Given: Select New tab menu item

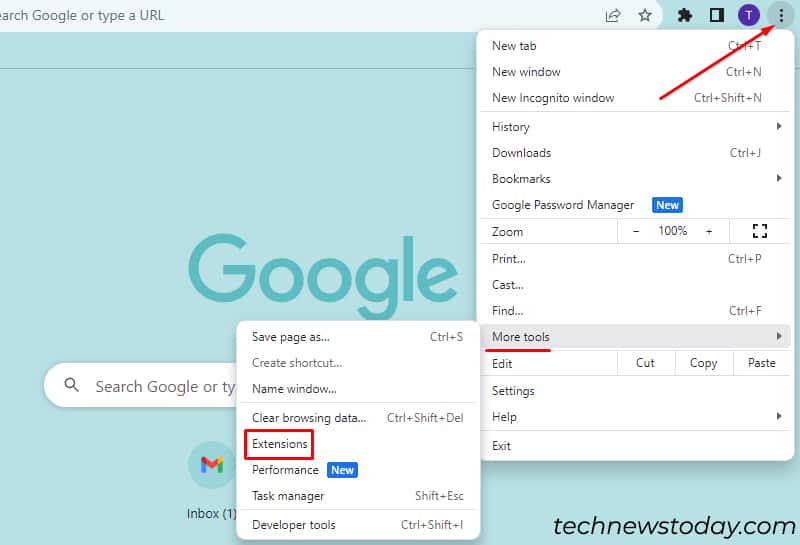Looking at the screenshot, I should click(x=635, y=46).
